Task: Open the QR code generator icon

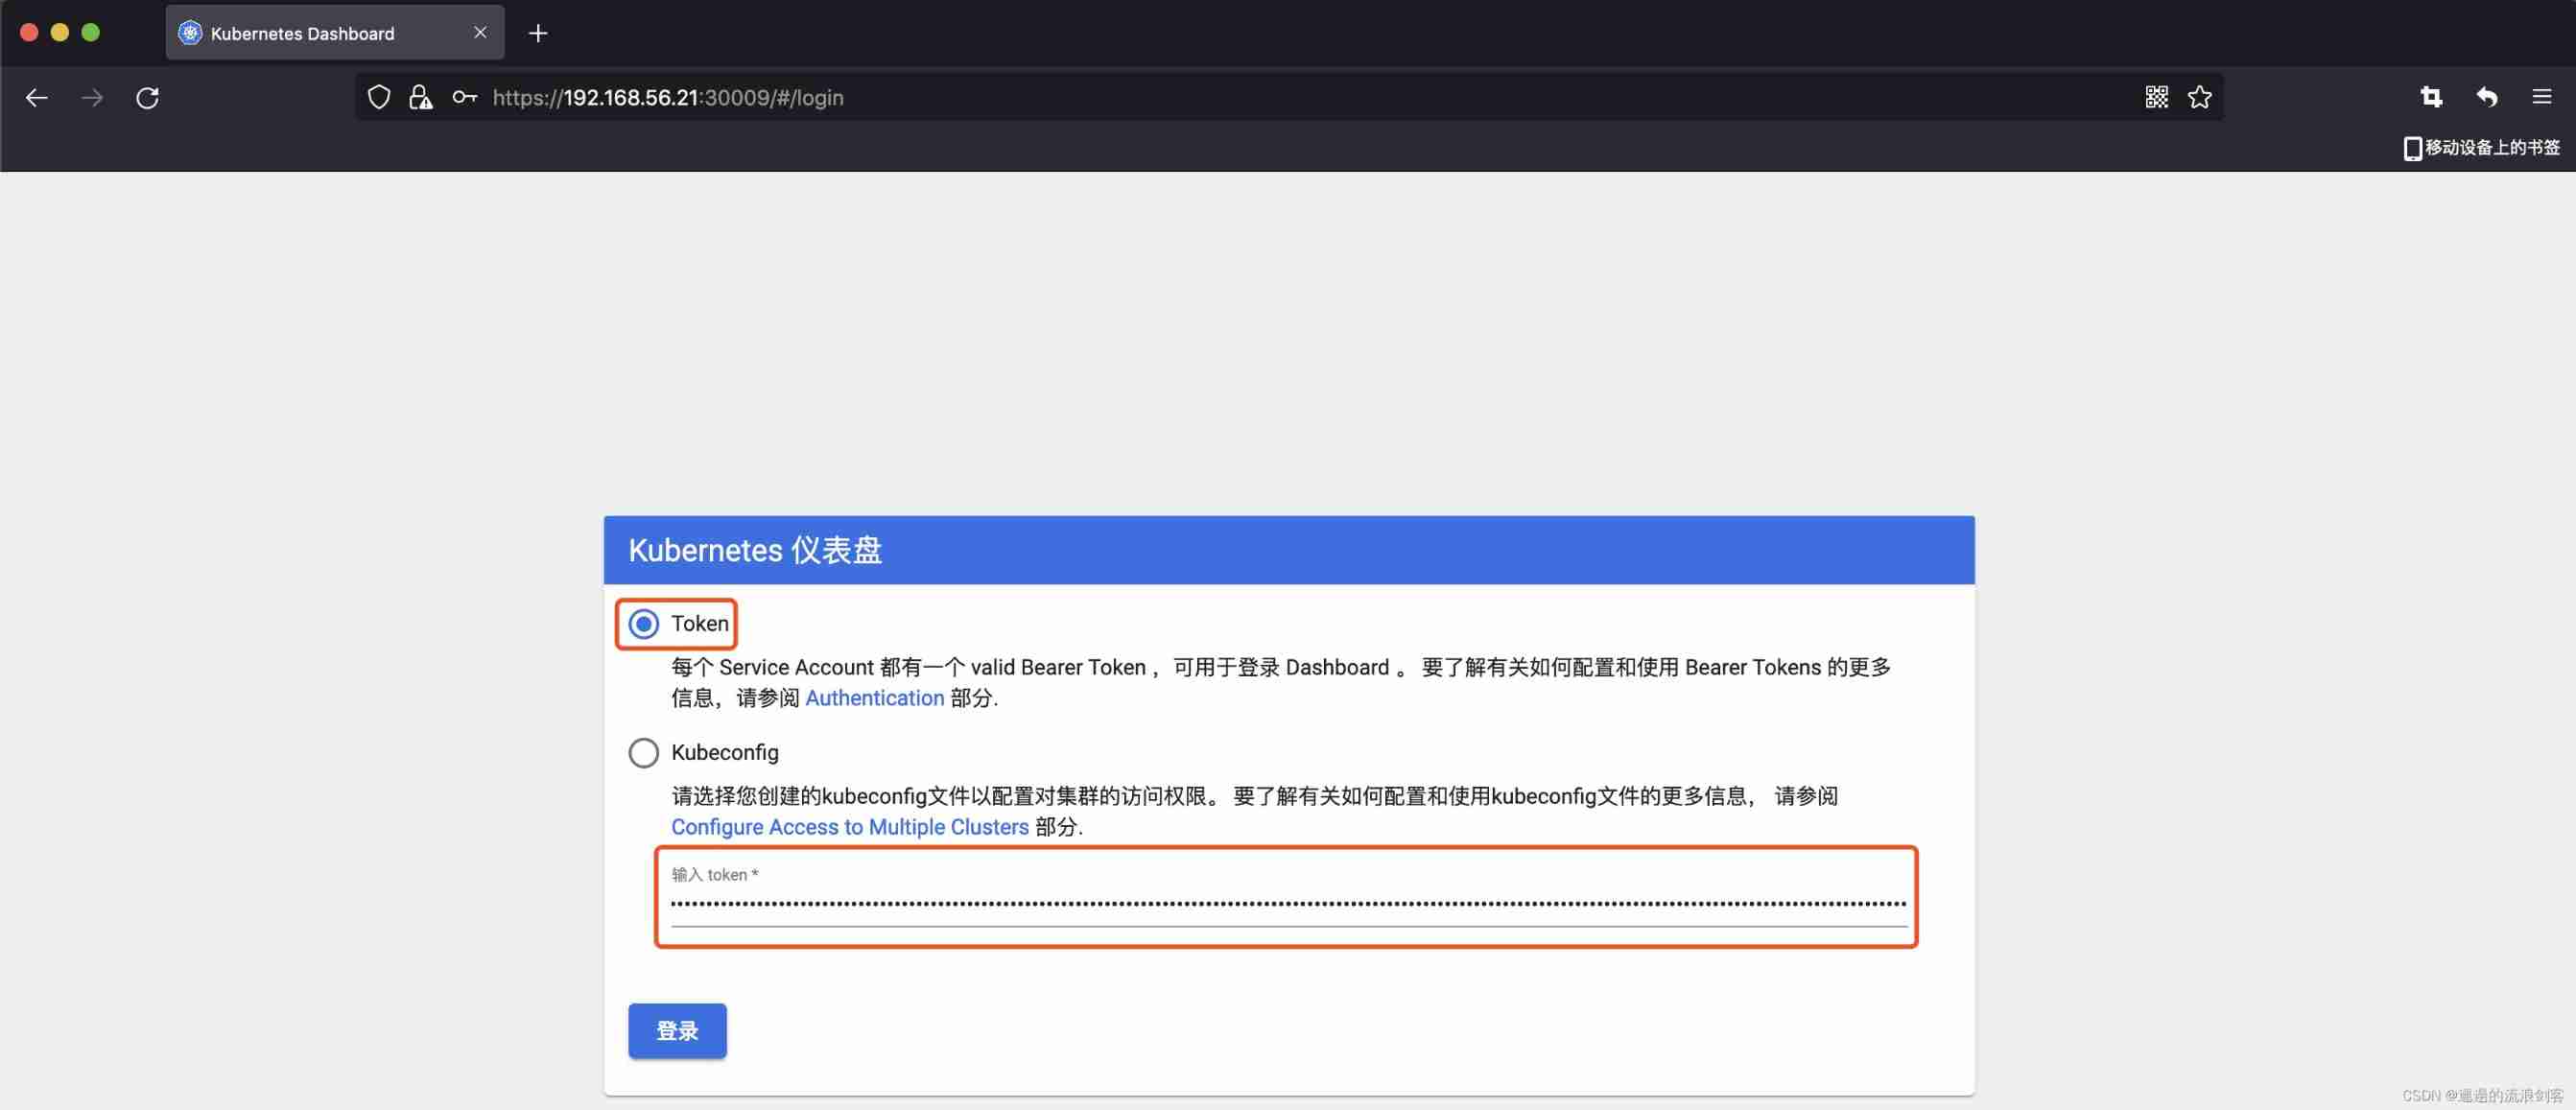Action: [x=2157, y=97]
